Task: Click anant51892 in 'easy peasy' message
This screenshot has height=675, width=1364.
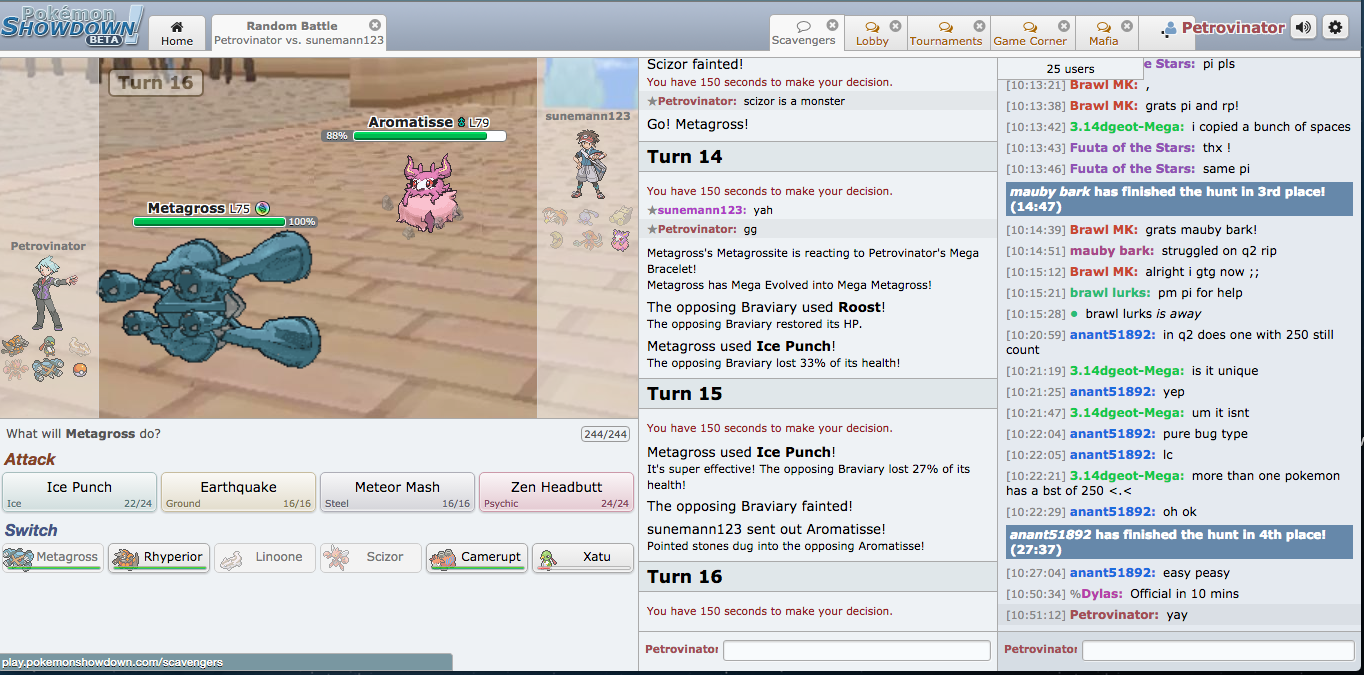Action: (x=1113, y=573)
